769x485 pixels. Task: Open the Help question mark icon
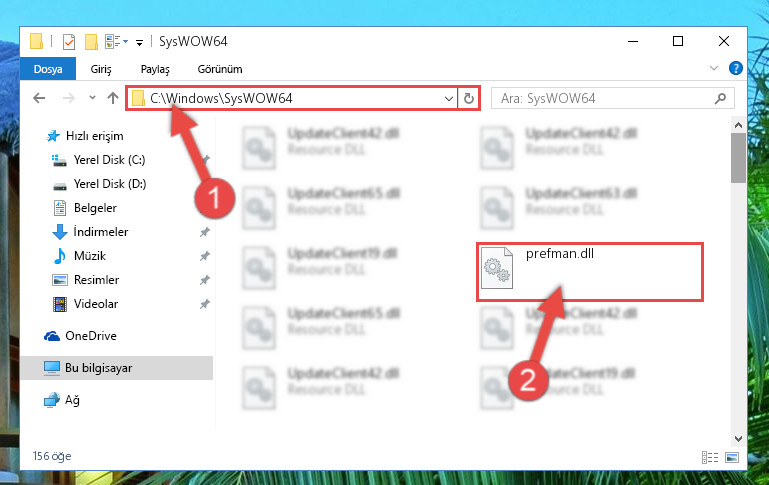(735, 68)
